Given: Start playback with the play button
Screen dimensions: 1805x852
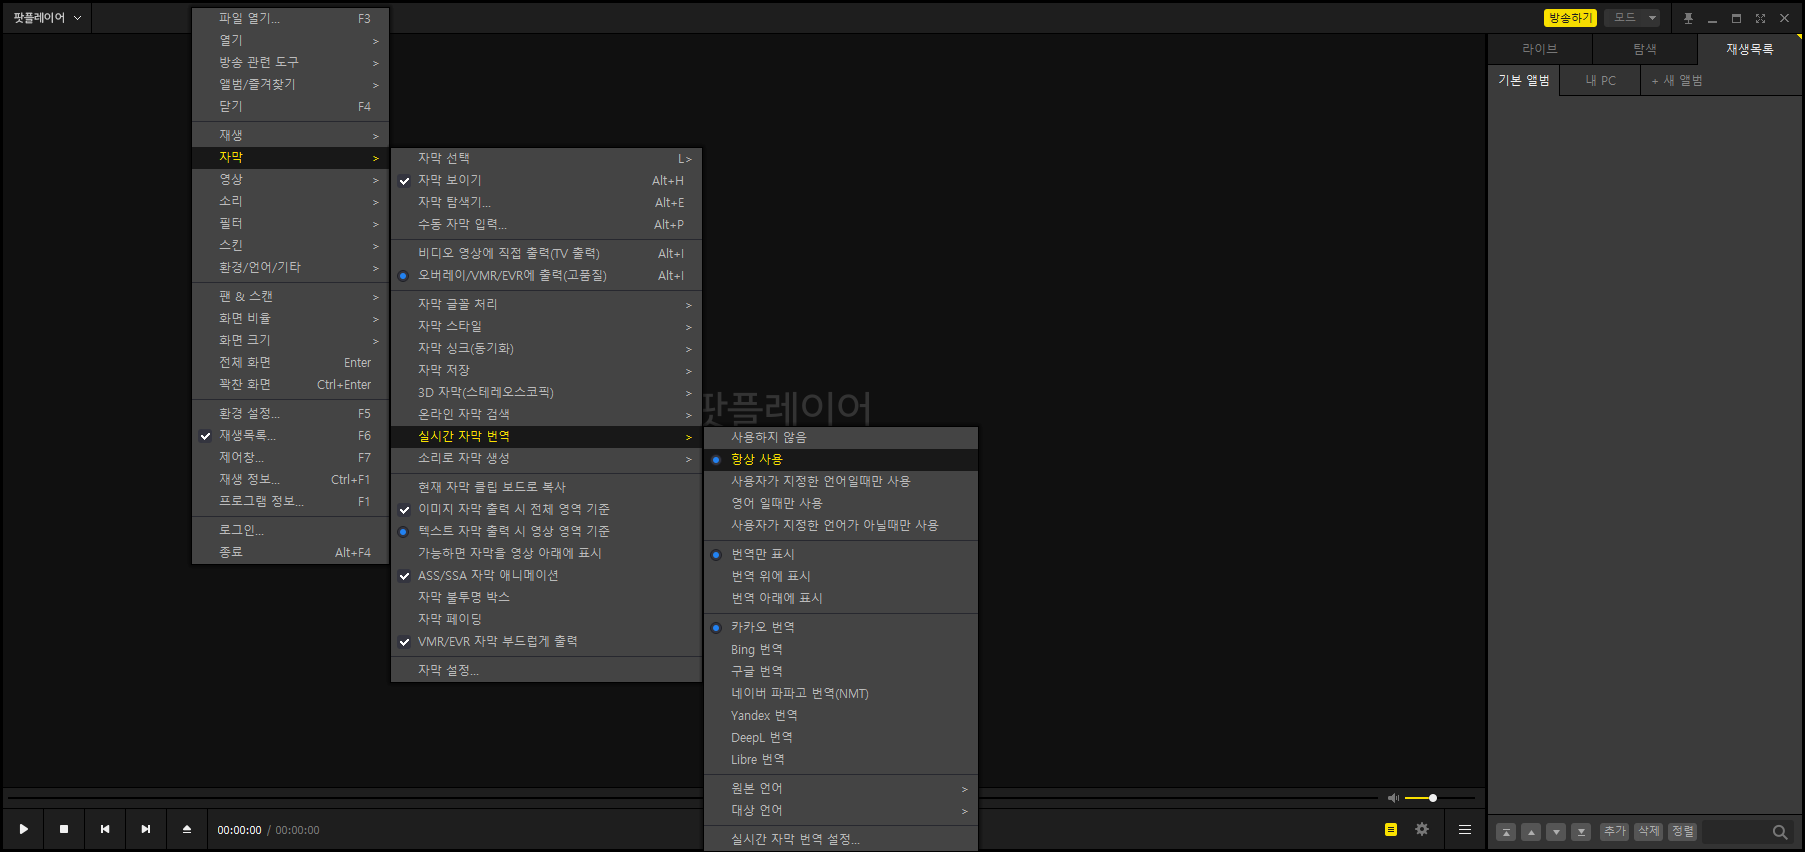Looking at the screenshot, I should pyautogui.click(x=24, y=829).
